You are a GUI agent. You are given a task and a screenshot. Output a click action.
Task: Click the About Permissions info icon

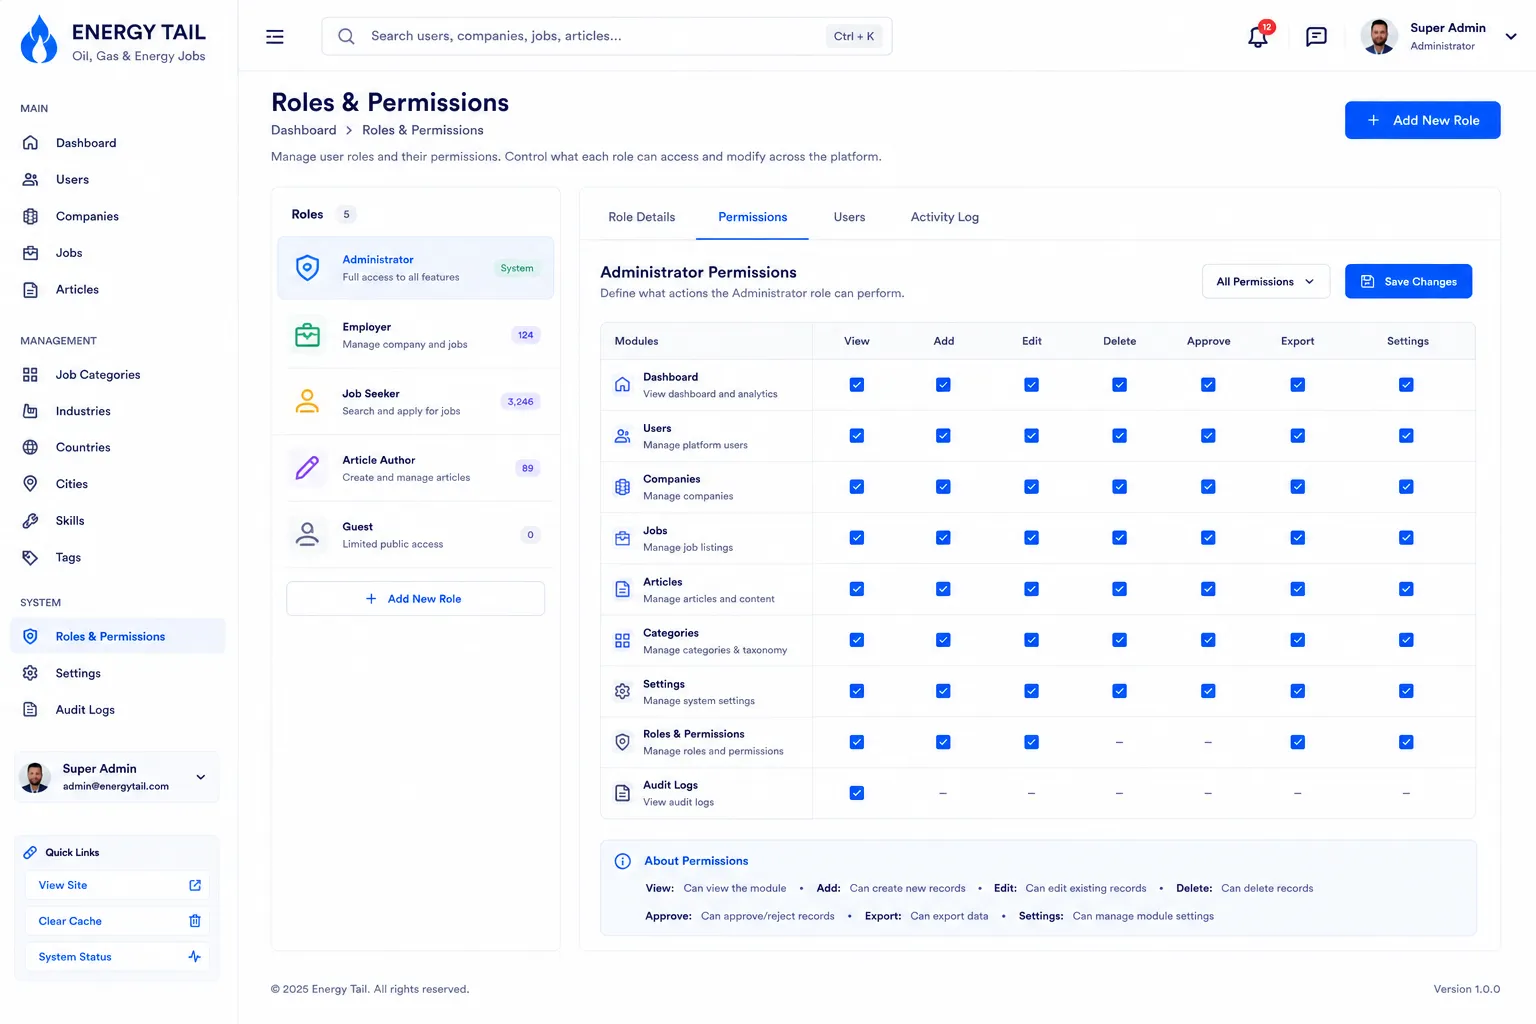[622, 861]
